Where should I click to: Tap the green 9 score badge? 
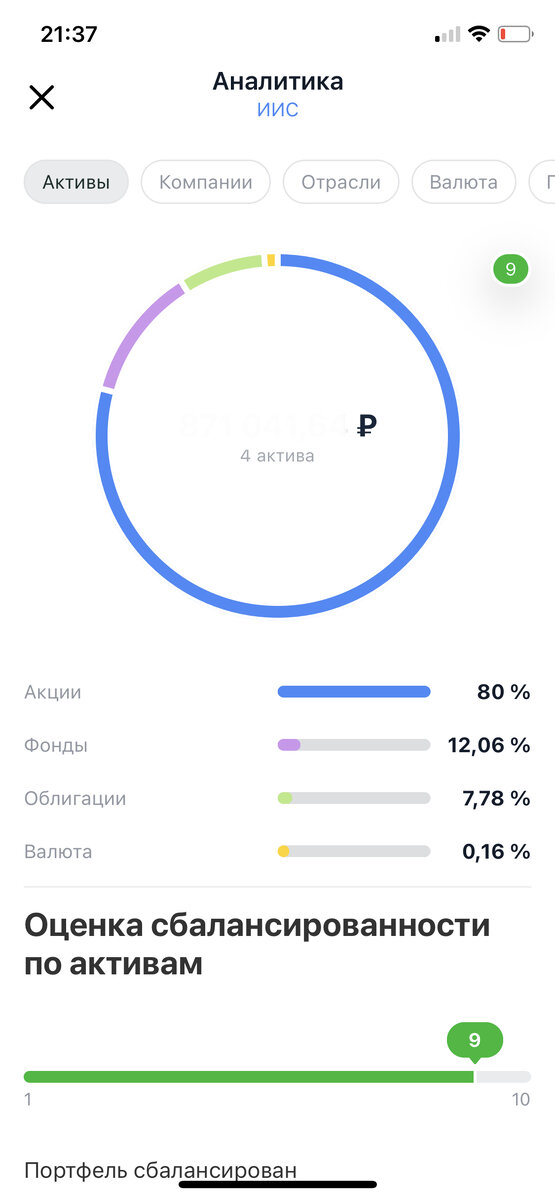point(510,269)
